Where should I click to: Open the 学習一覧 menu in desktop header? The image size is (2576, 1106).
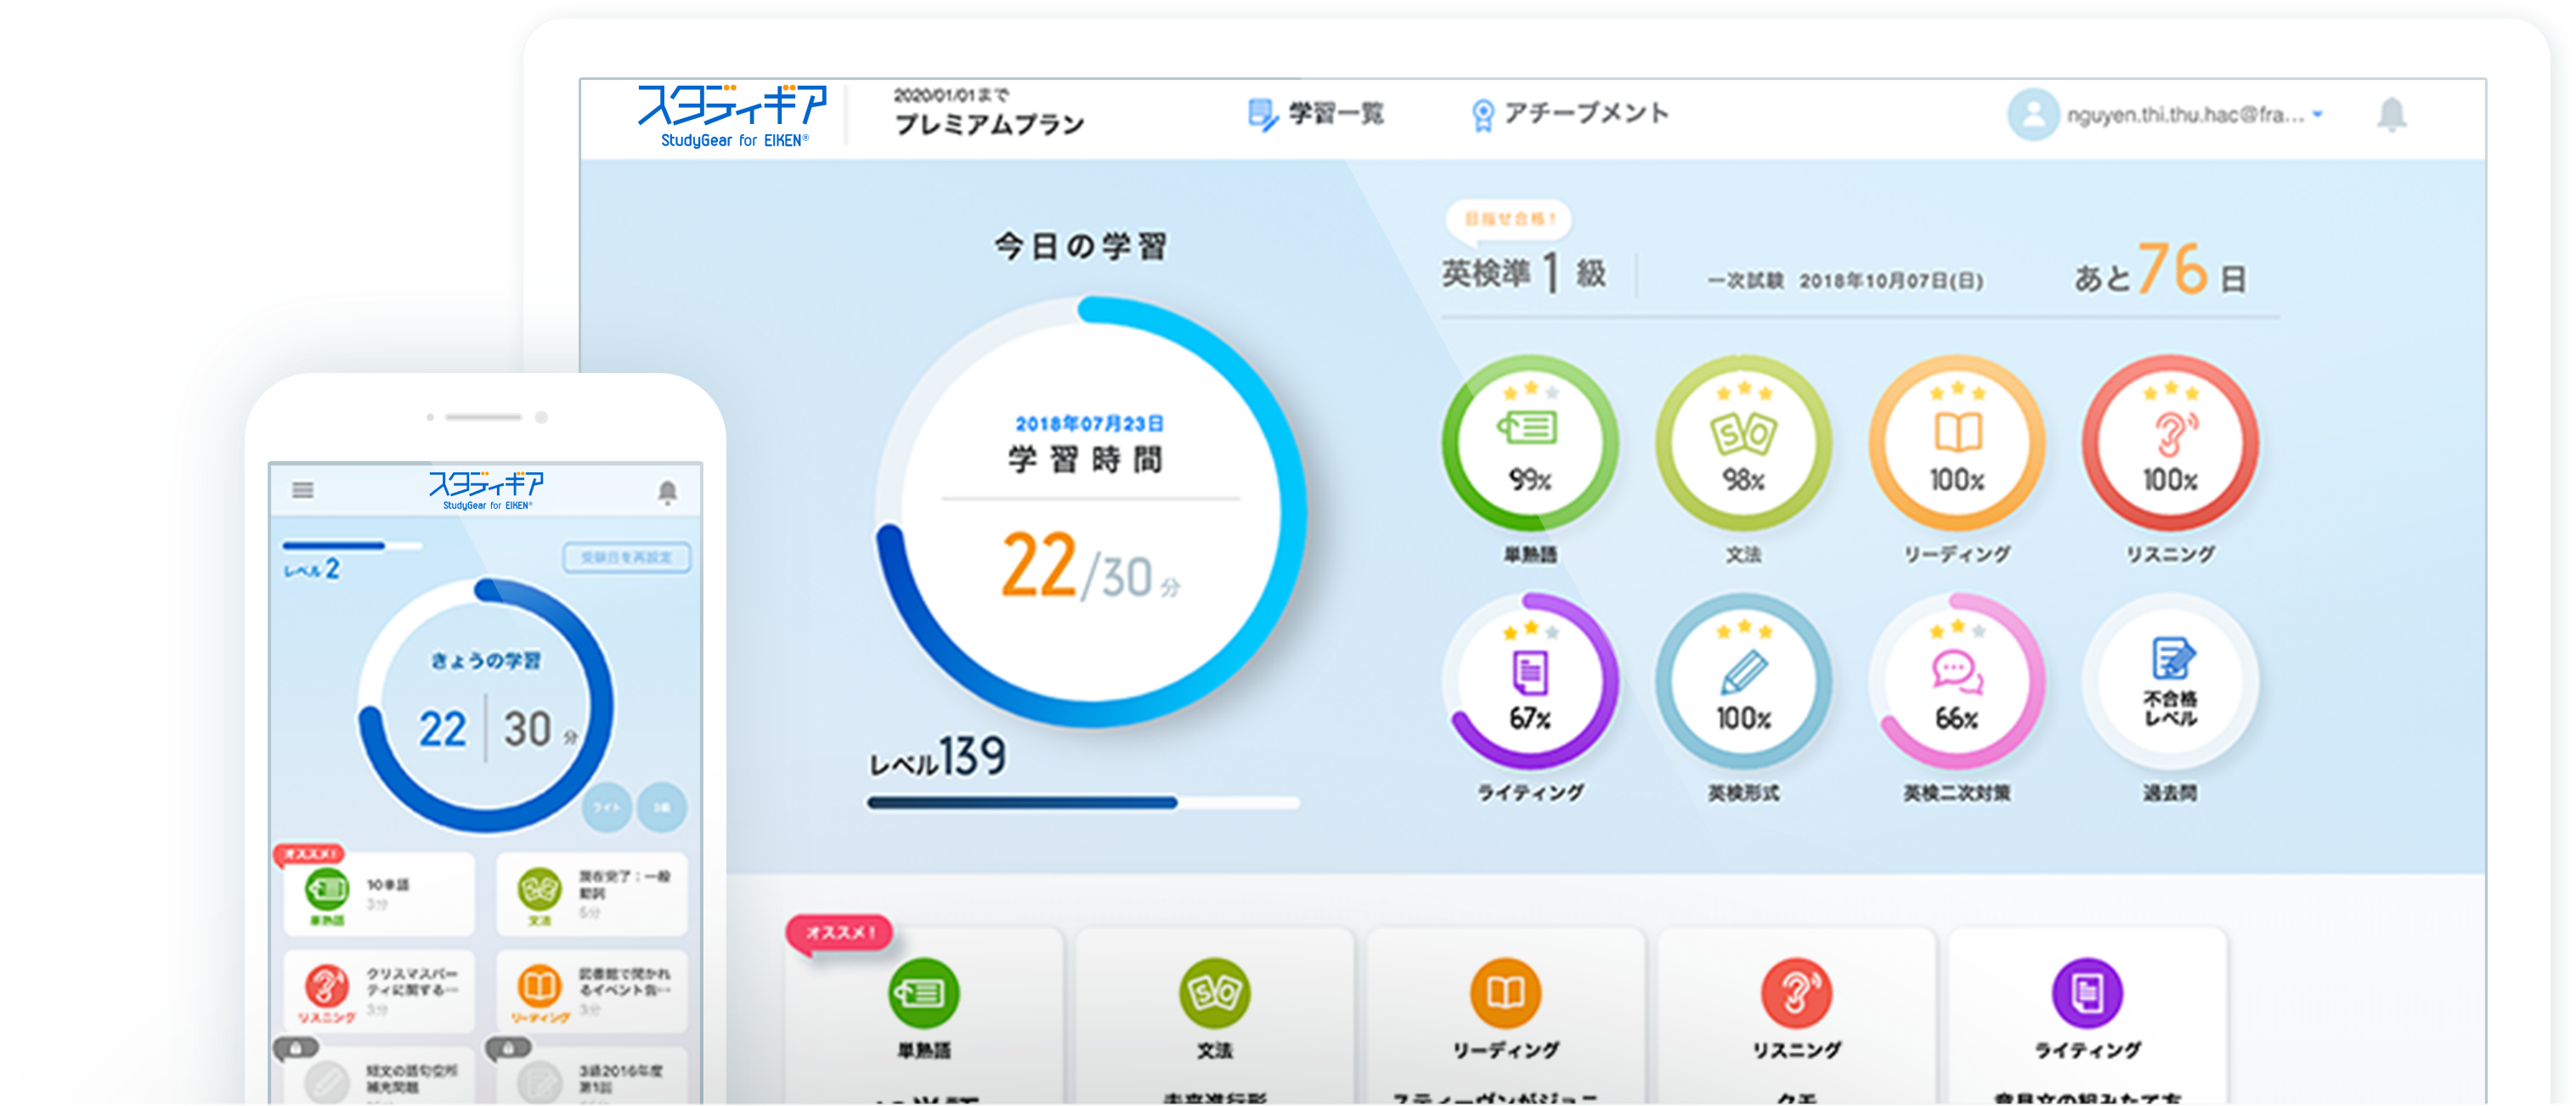pyautogui.click(x=1315, y=114)
